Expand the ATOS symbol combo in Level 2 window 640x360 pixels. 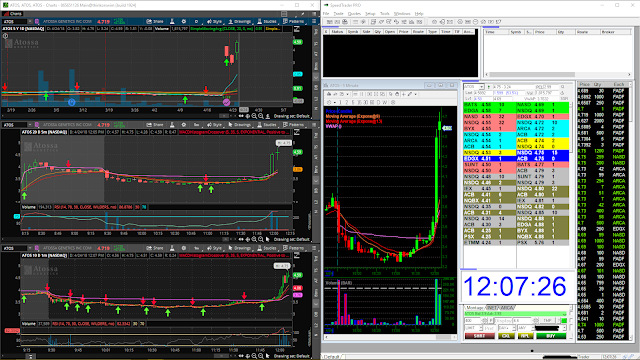pos(482,87)
